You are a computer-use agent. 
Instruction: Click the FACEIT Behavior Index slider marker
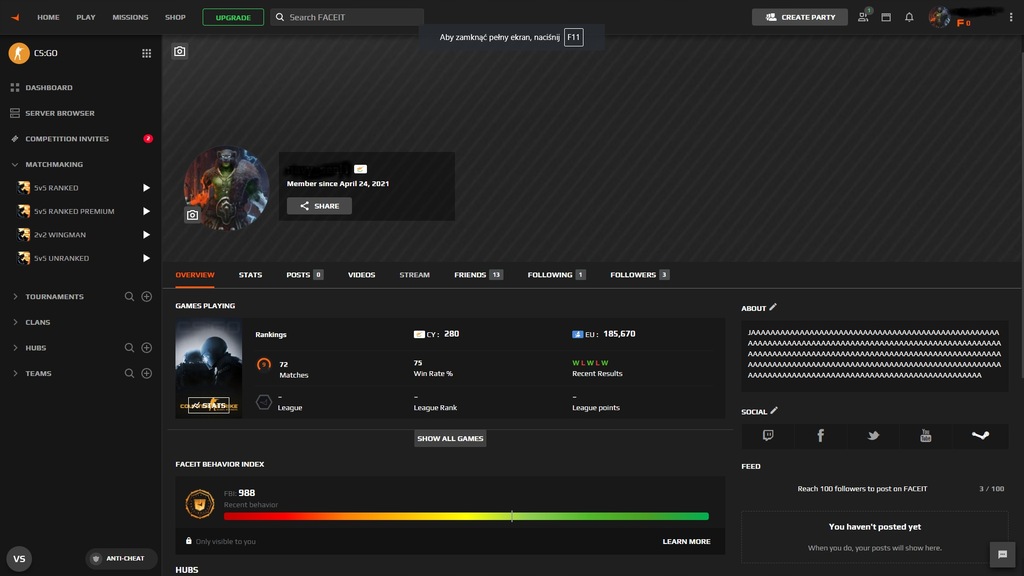[x=512, y=516]
